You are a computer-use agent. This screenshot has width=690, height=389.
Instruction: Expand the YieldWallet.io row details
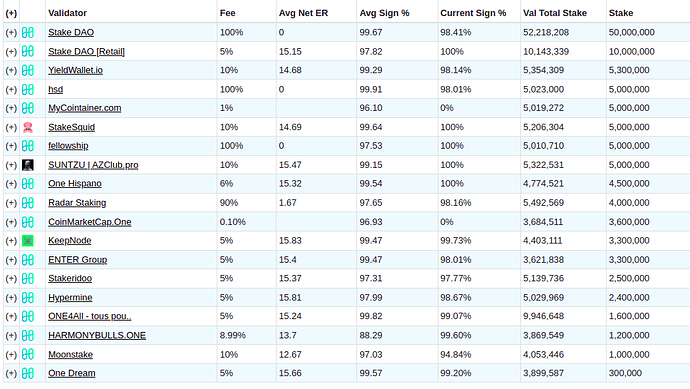(x=11, y=70)
